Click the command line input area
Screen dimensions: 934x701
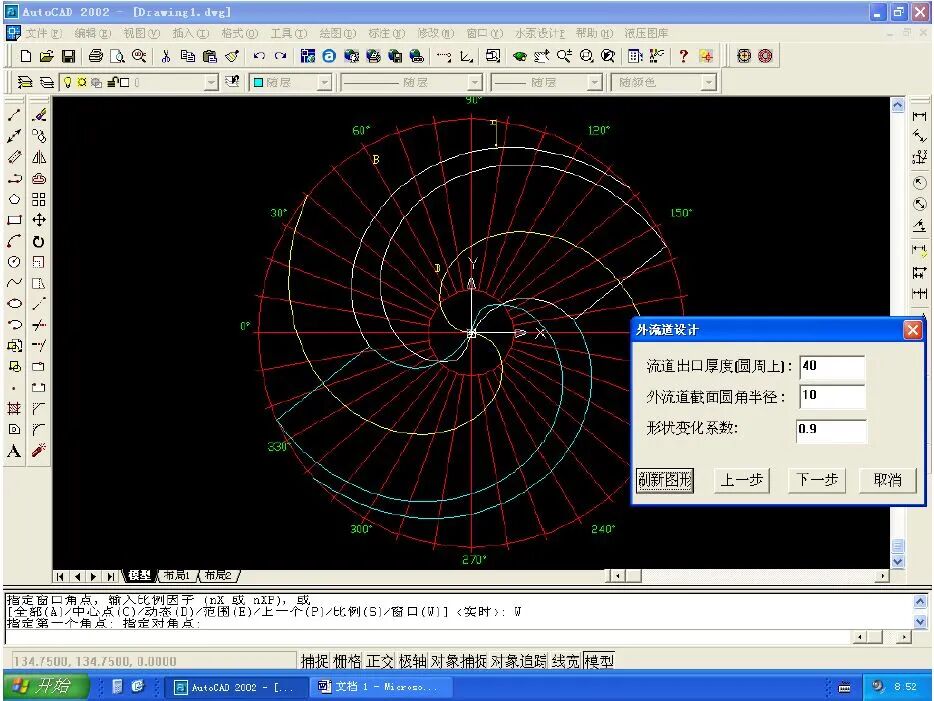tap(429, 637)
